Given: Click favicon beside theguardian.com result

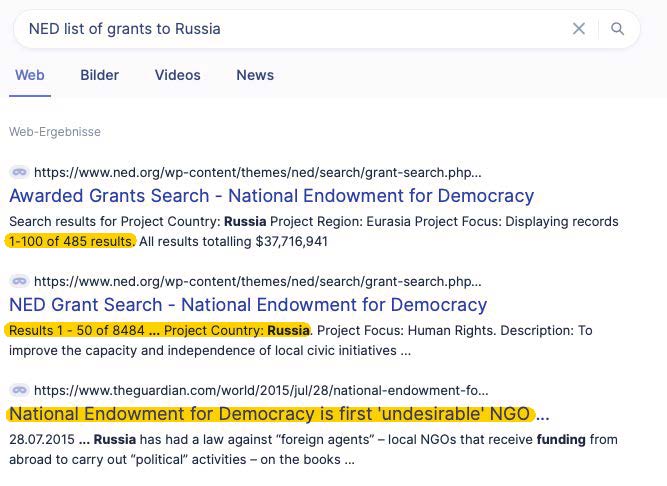Looking at the screenshot, I should [x=18, y=391].
